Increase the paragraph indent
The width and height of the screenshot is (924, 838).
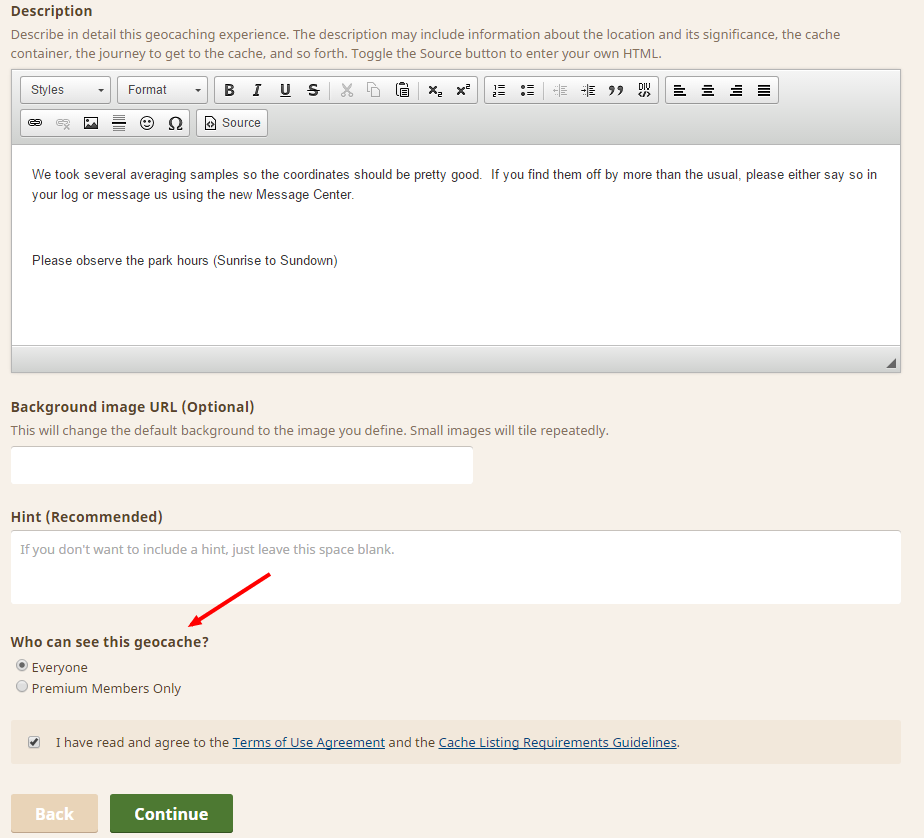(588, 90)
